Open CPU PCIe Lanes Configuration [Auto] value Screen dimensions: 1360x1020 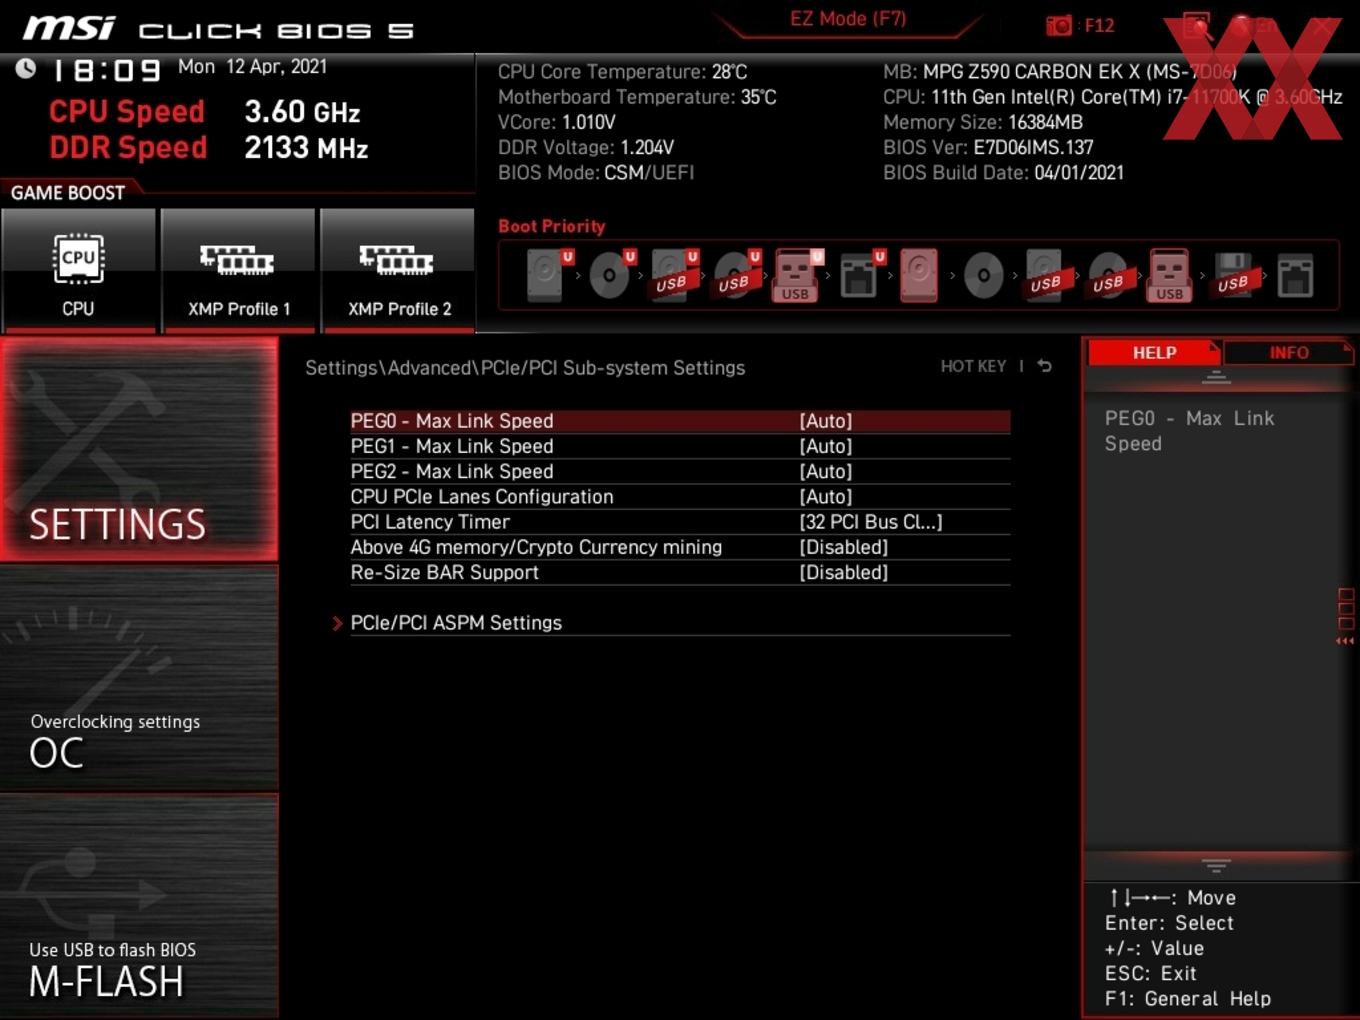click(x=826, y=497)
